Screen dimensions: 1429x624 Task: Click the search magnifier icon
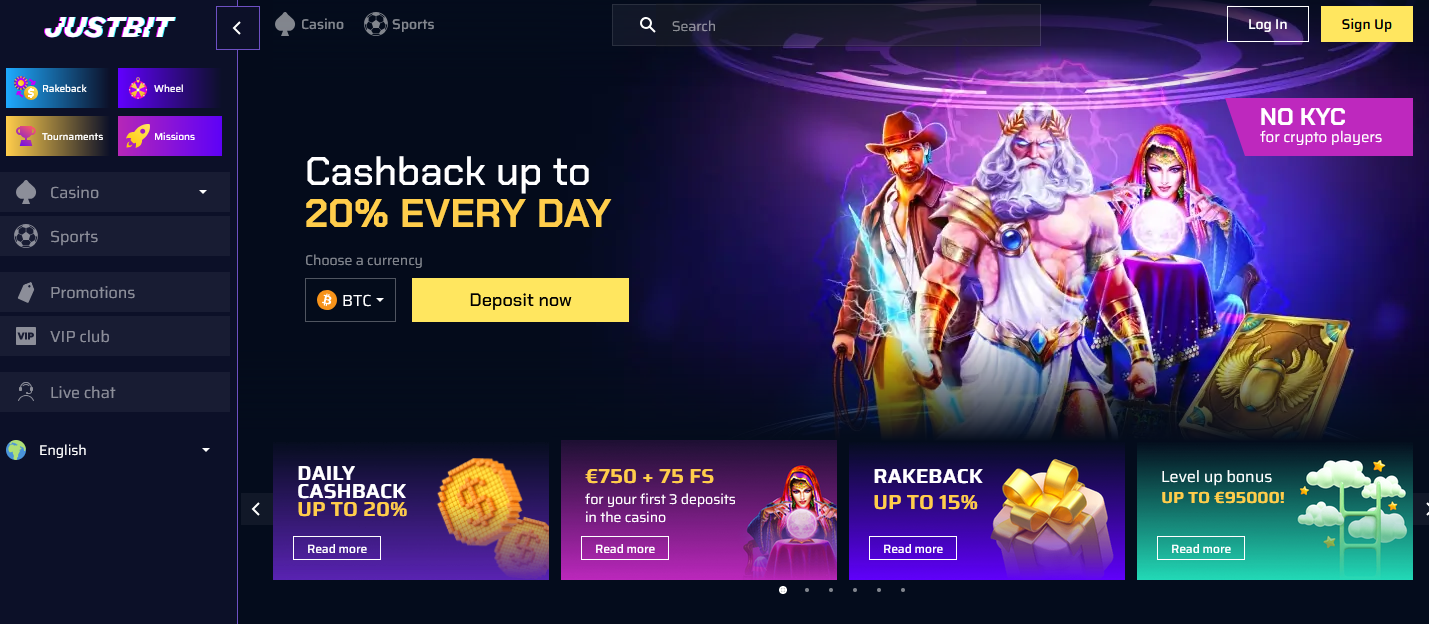[x=647, y=25]
